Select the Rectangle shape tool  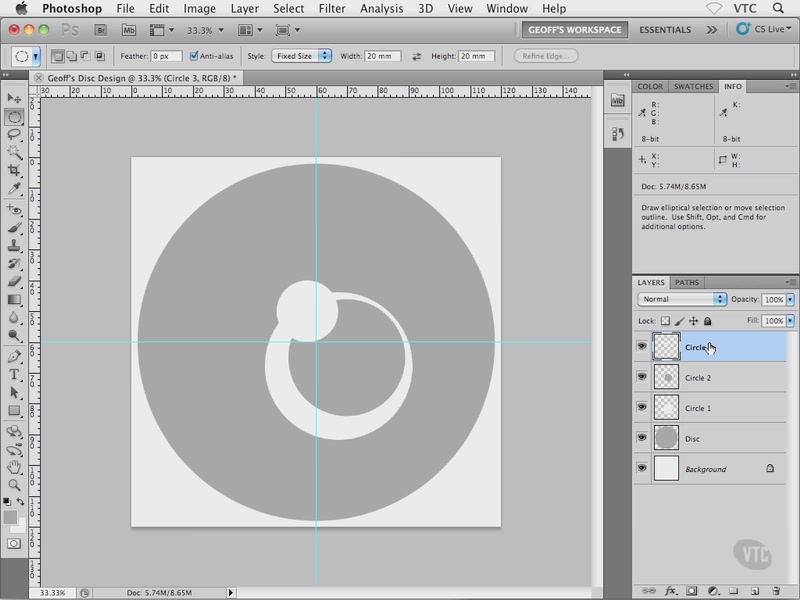pyautogui.click(x=14, y=410)
